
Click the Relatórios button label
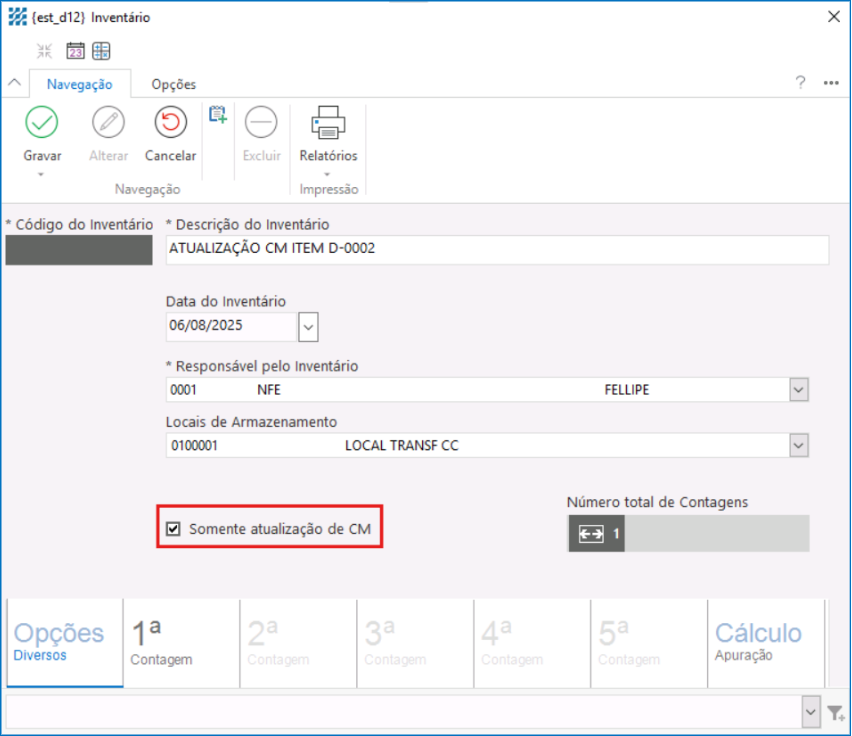point(328,156)
